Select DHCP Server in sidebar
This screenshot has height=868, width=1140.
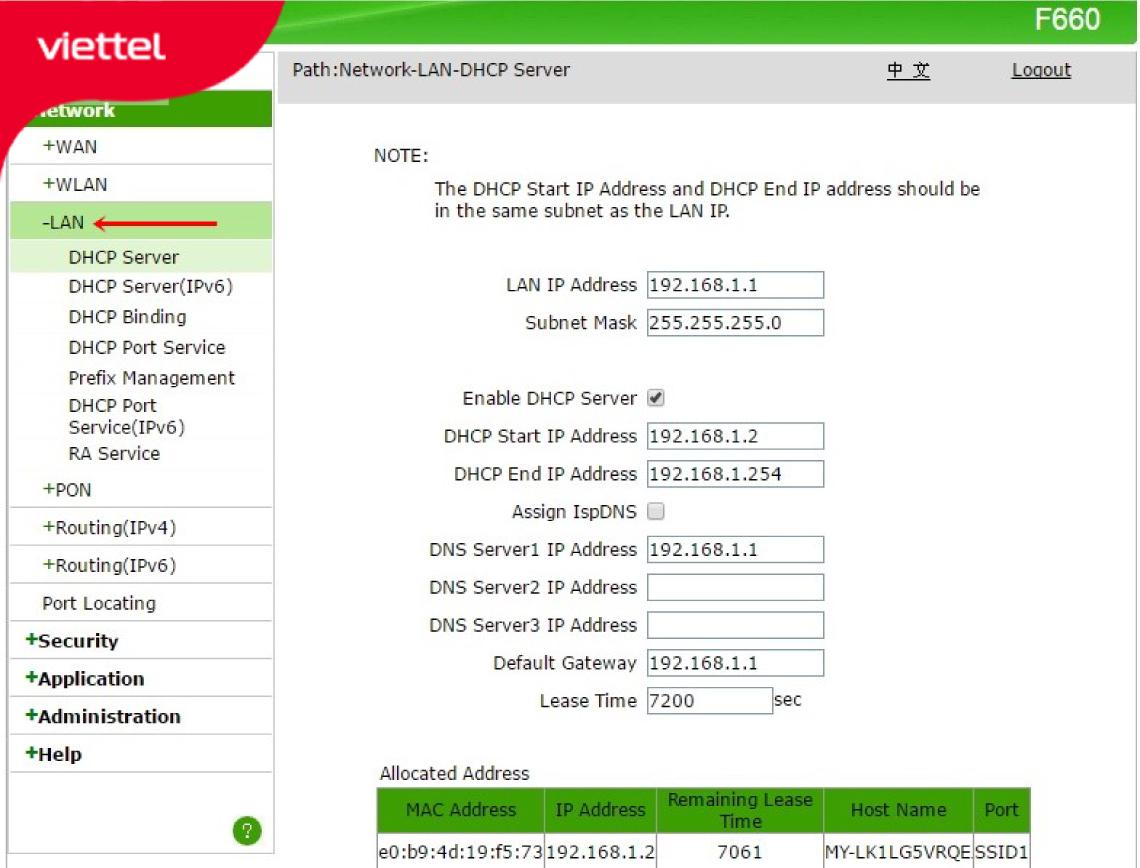[x=124, y=257]
